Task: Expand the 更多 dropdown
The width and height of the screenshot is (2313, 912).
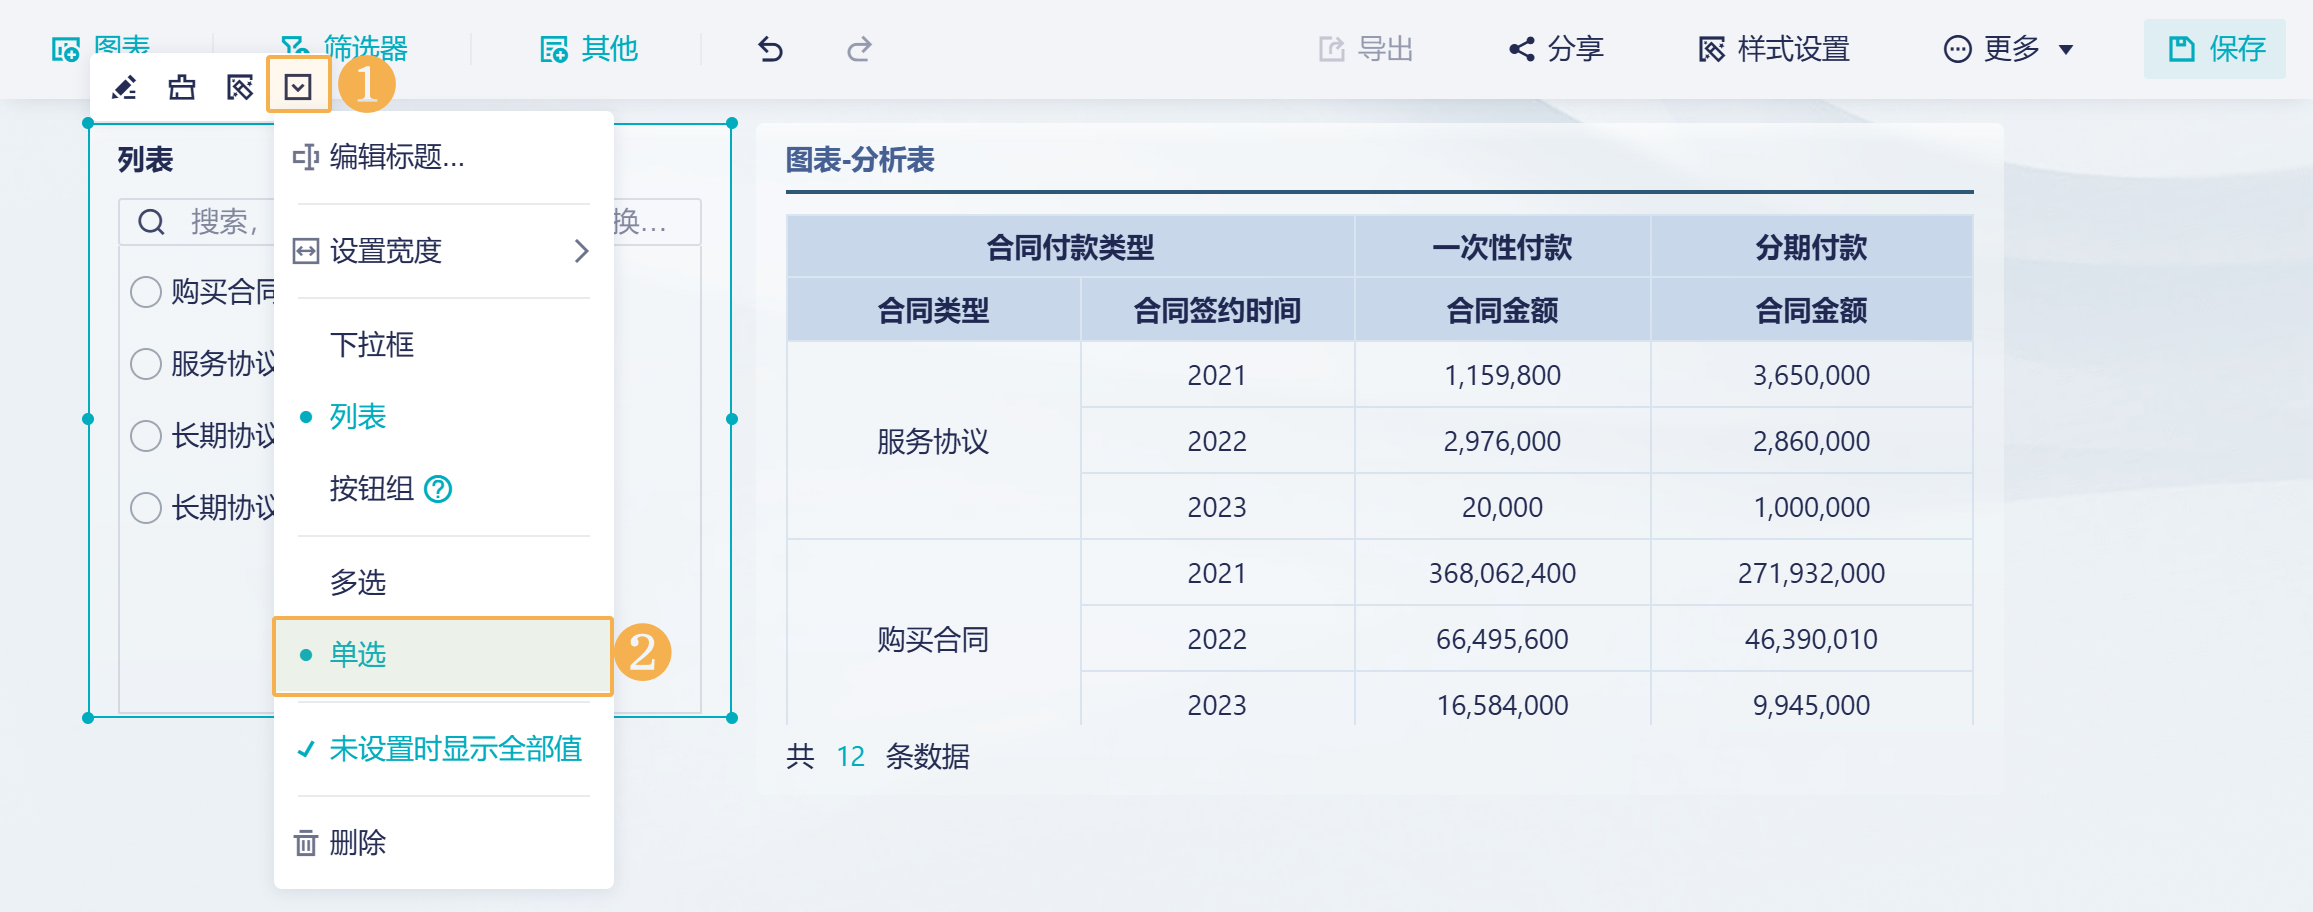Action: 2009,49
